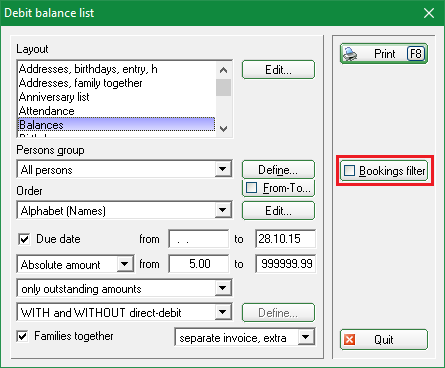Click the disabled Define button beside direct-debit
This screenshot has width=445, height=368.
point(278,313)
